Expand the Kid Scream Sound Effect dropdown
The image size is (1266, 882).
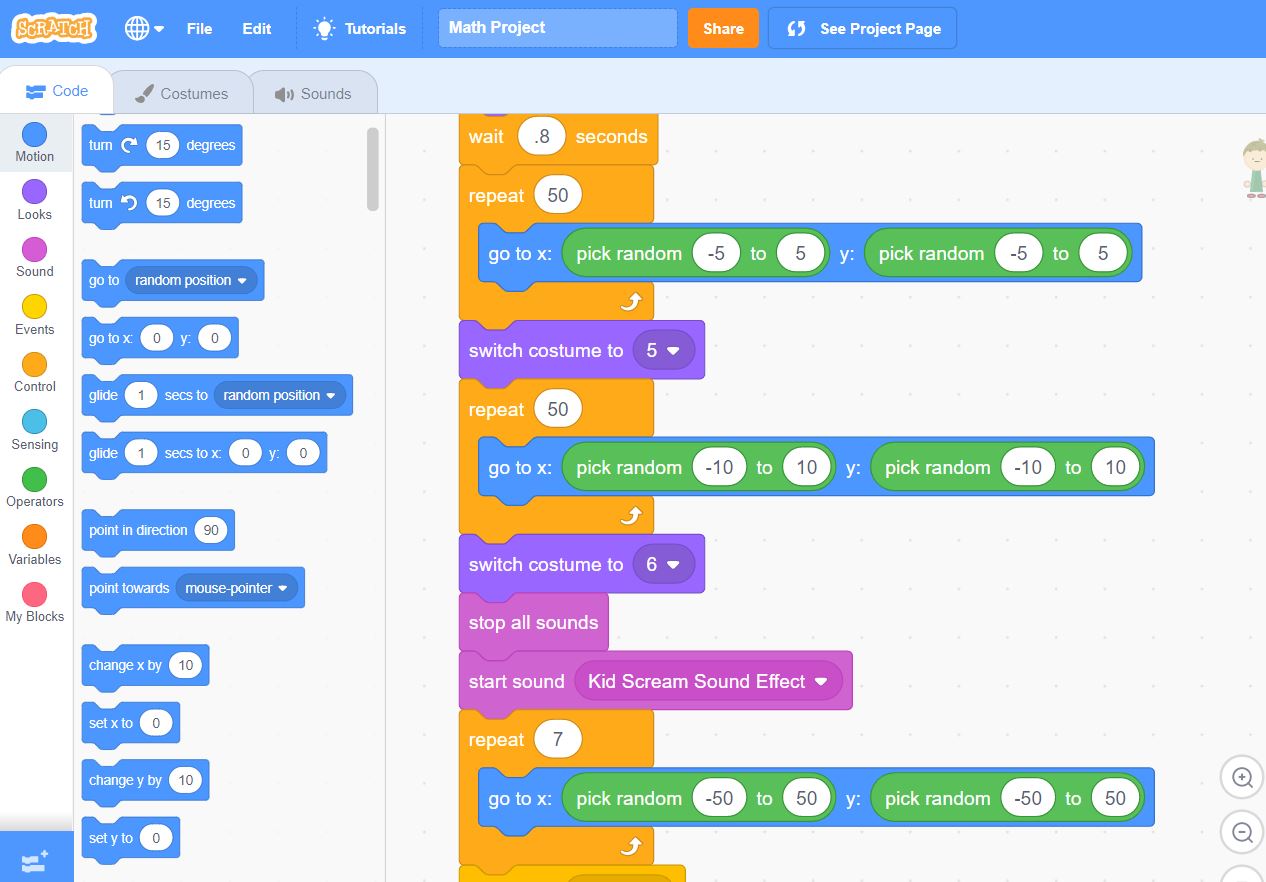(x=821, y=682)
